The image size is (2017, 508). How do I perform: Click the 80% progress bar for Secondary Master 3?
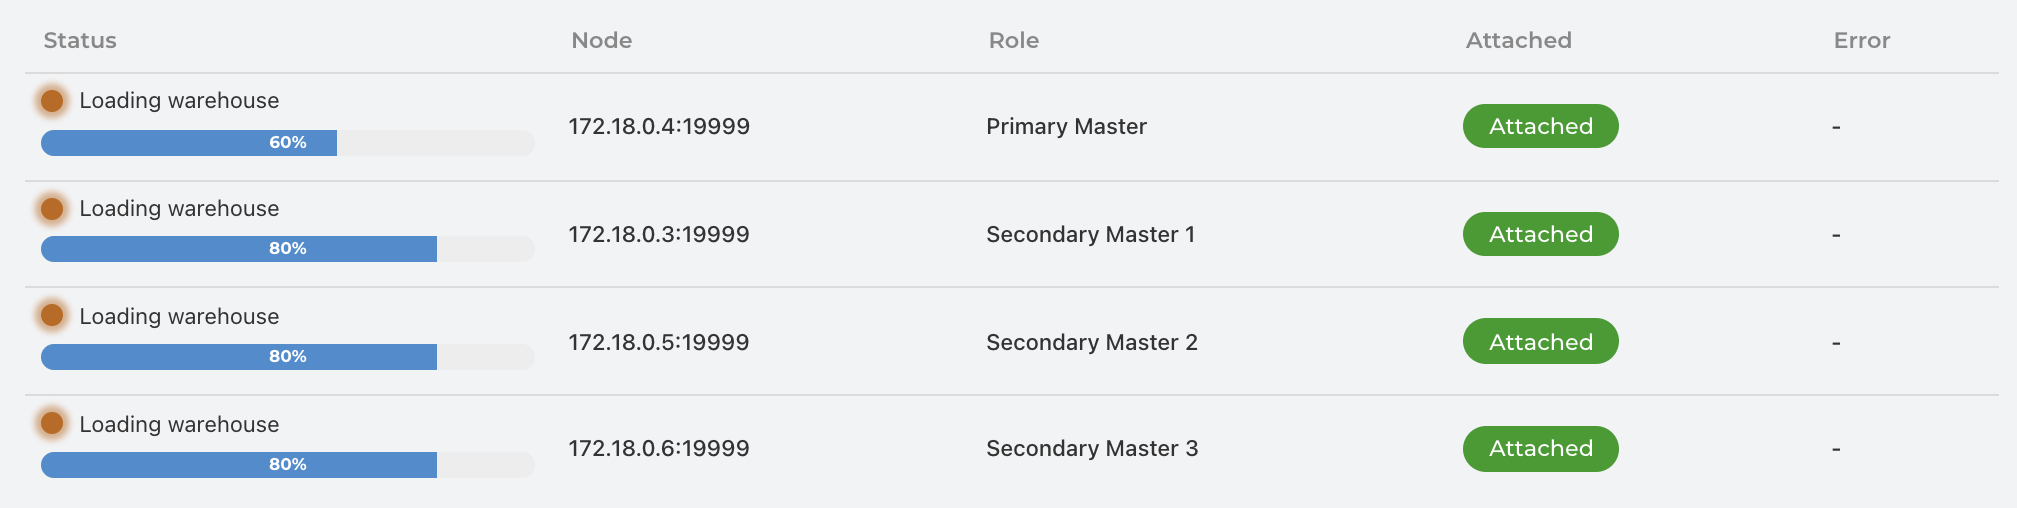tap(288, 465)
